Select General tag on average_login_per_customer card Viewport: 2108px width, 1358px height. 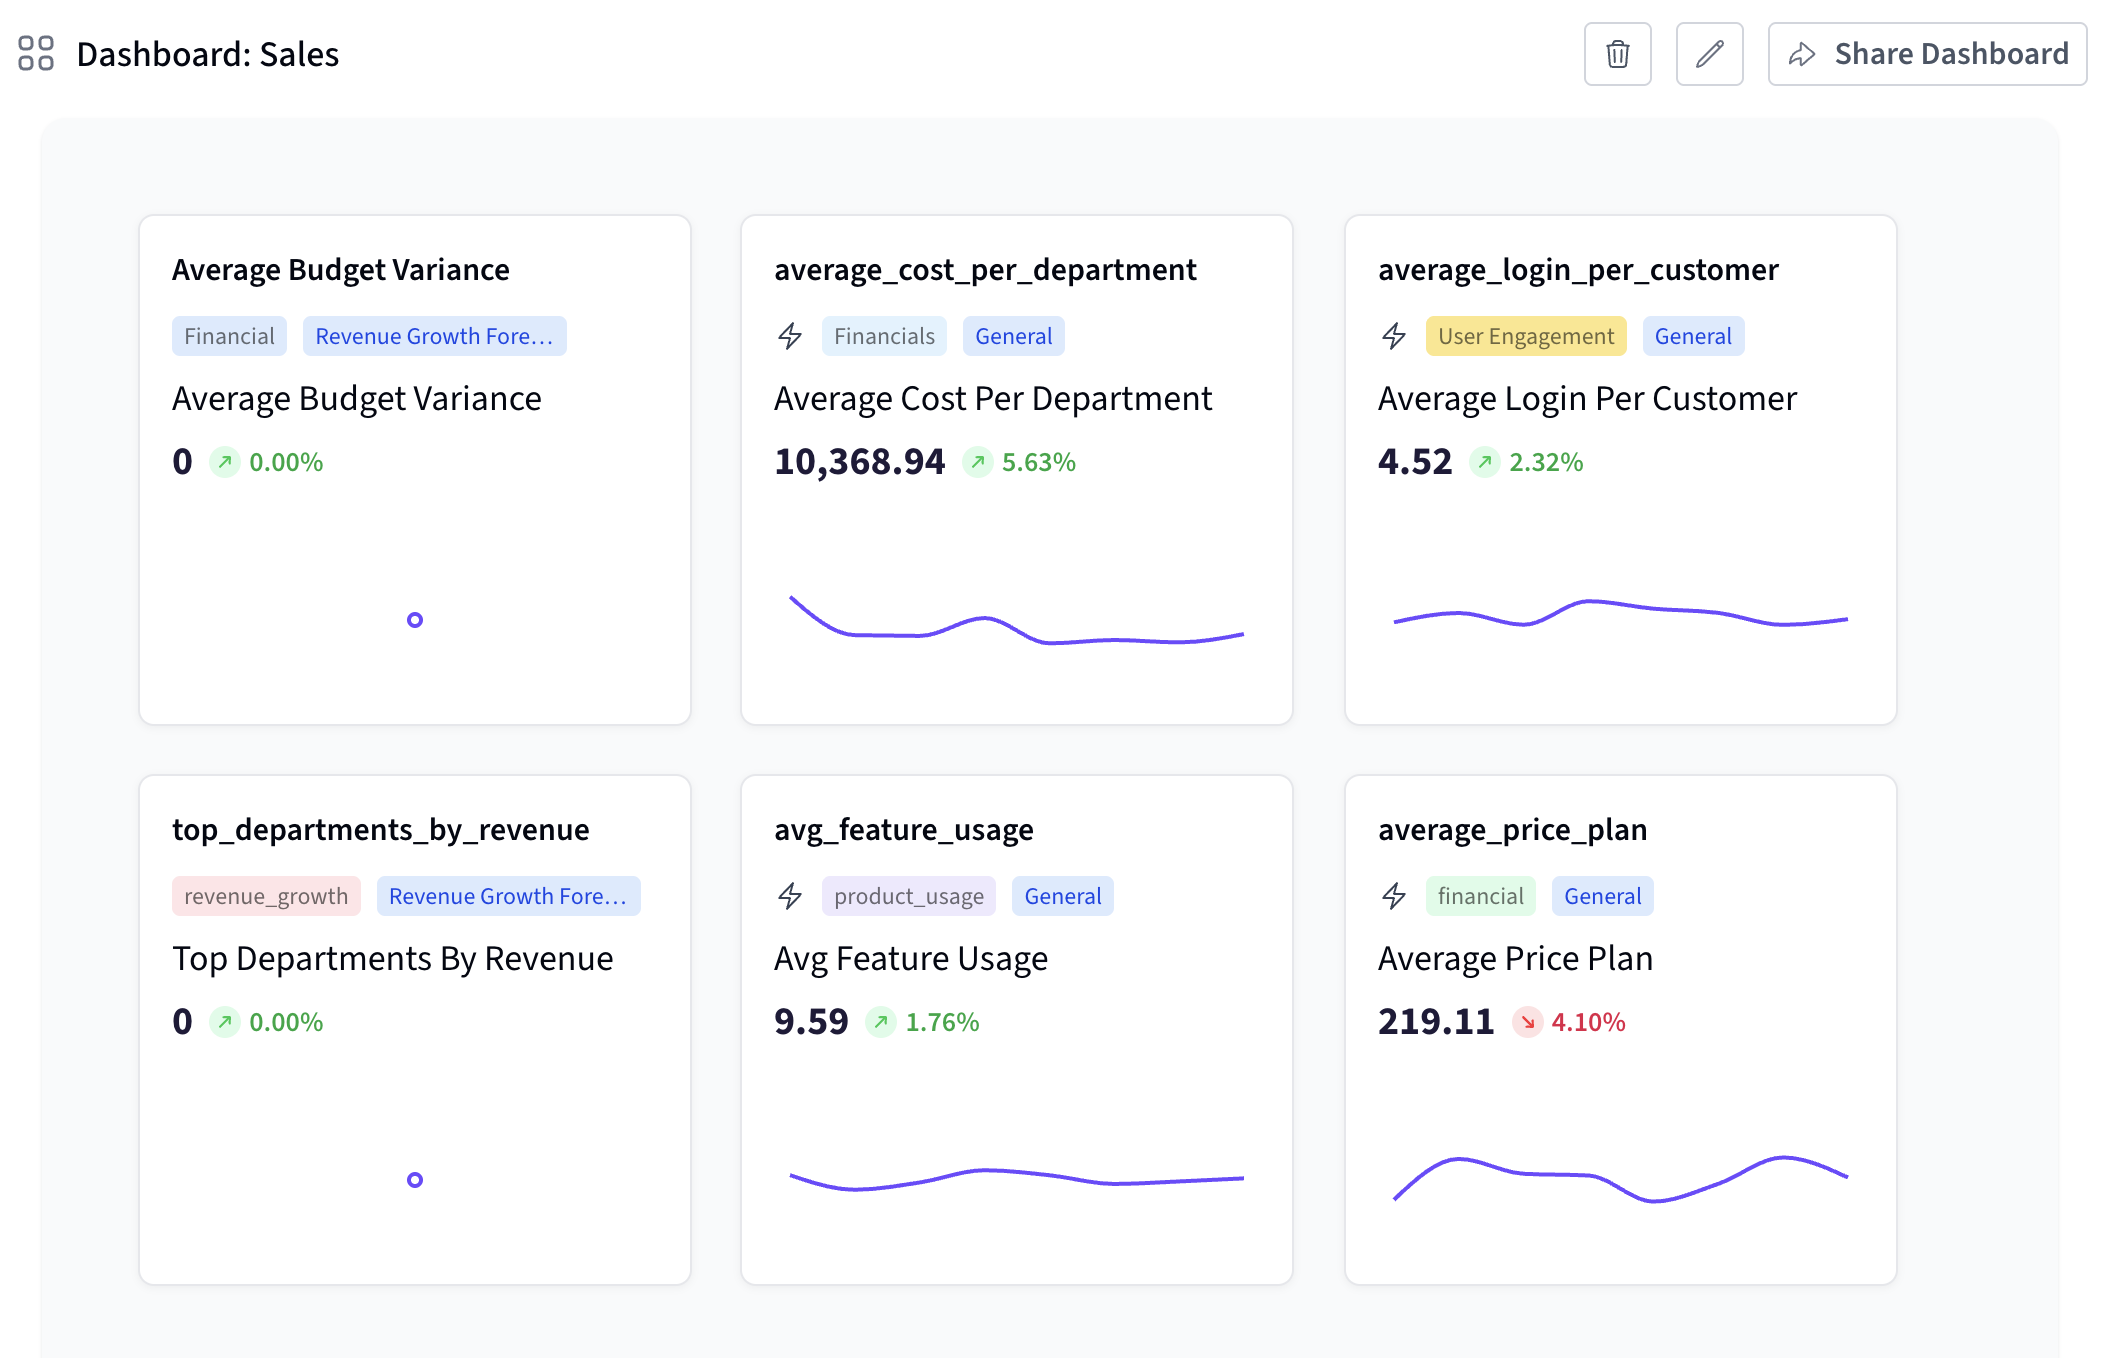(1693, 336)
